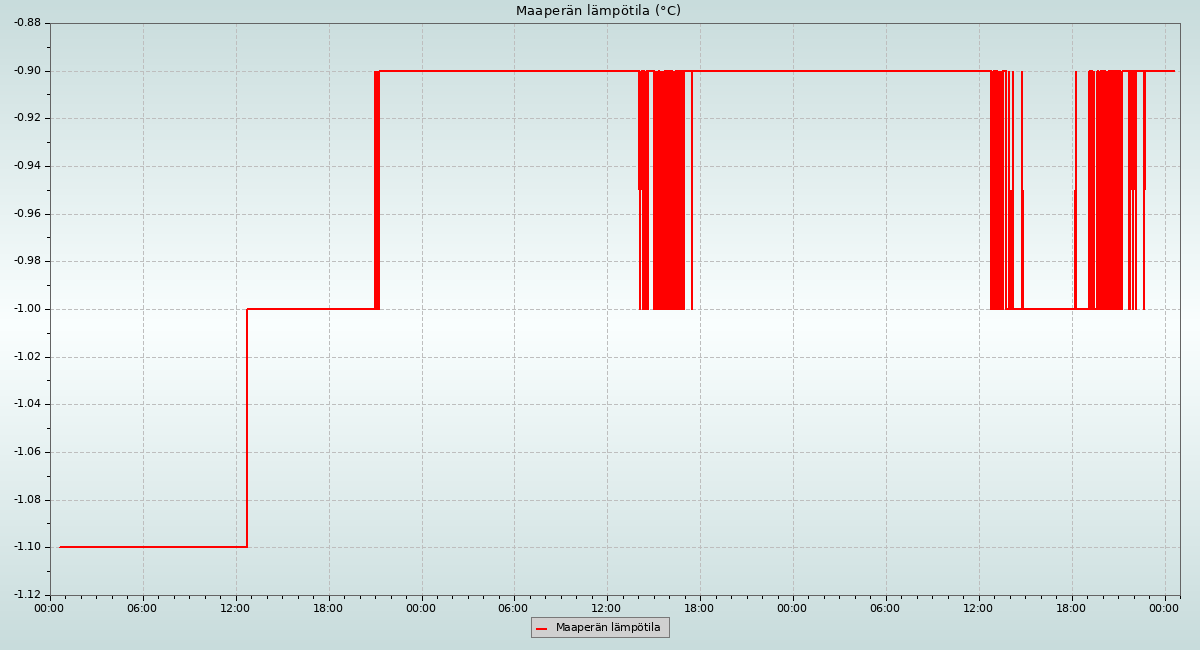
Task: Click the red line segment at -1.00 level
Action: click(310, 309)
